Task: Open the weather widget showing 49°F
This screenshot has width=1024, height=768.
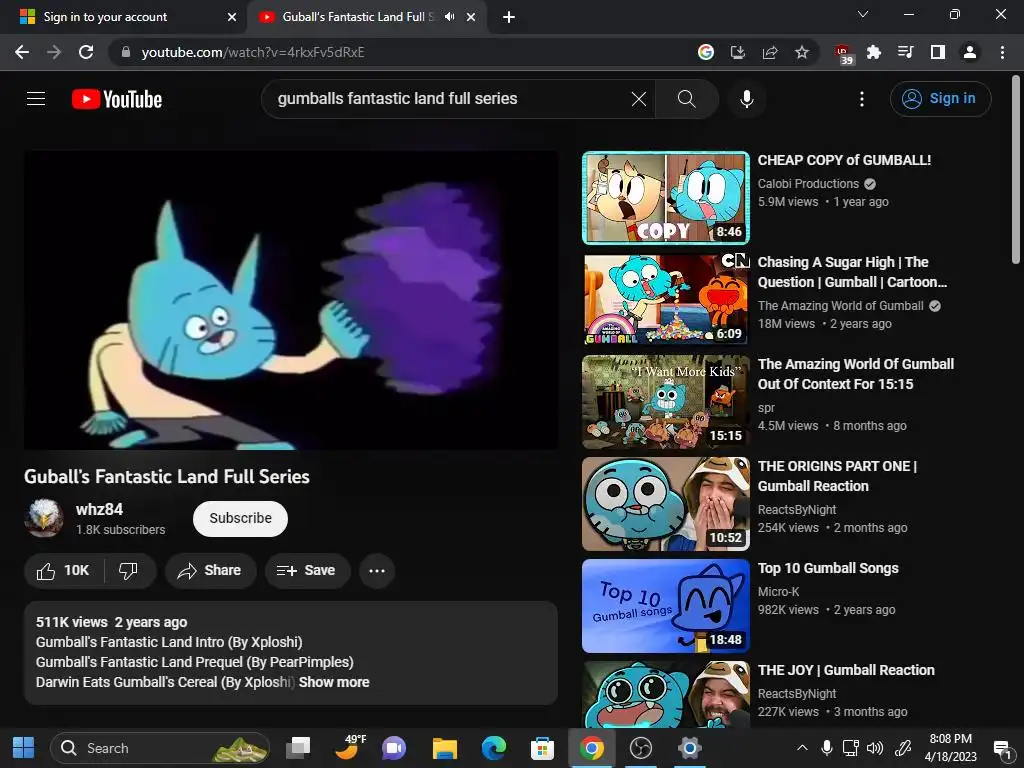Action: (349, 748)
